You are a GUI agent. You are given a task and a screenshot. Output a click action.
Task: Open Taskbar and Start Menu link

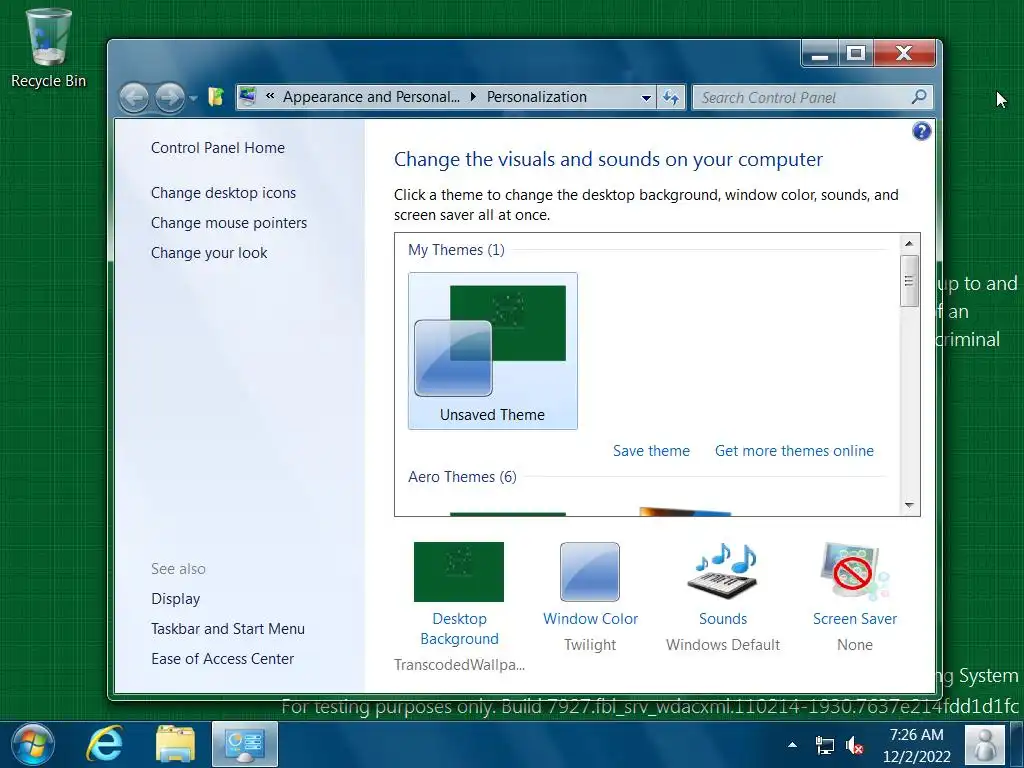pyautogui.click(x=228, y=629)
